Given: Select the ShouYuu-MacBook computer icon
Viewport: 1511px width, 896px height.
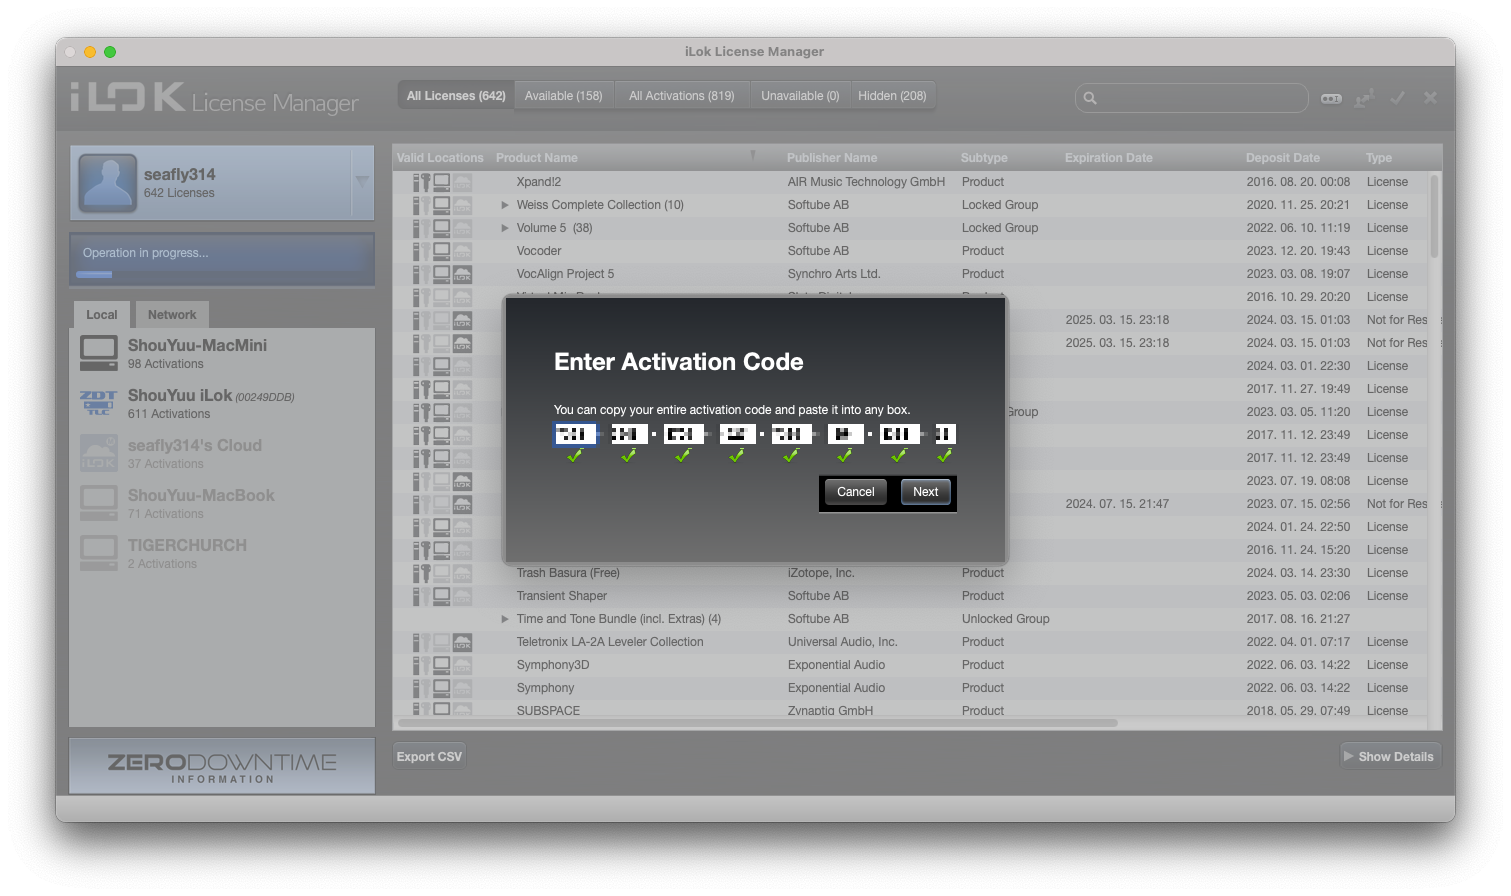Looking at the screenshot, I should [99, 503].
